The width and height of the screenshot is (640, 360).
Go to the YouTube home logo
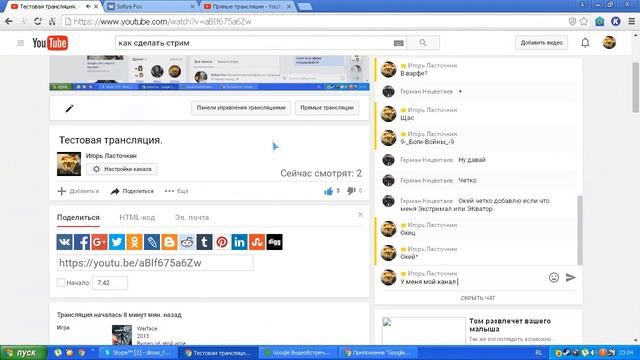coord(50,43)
